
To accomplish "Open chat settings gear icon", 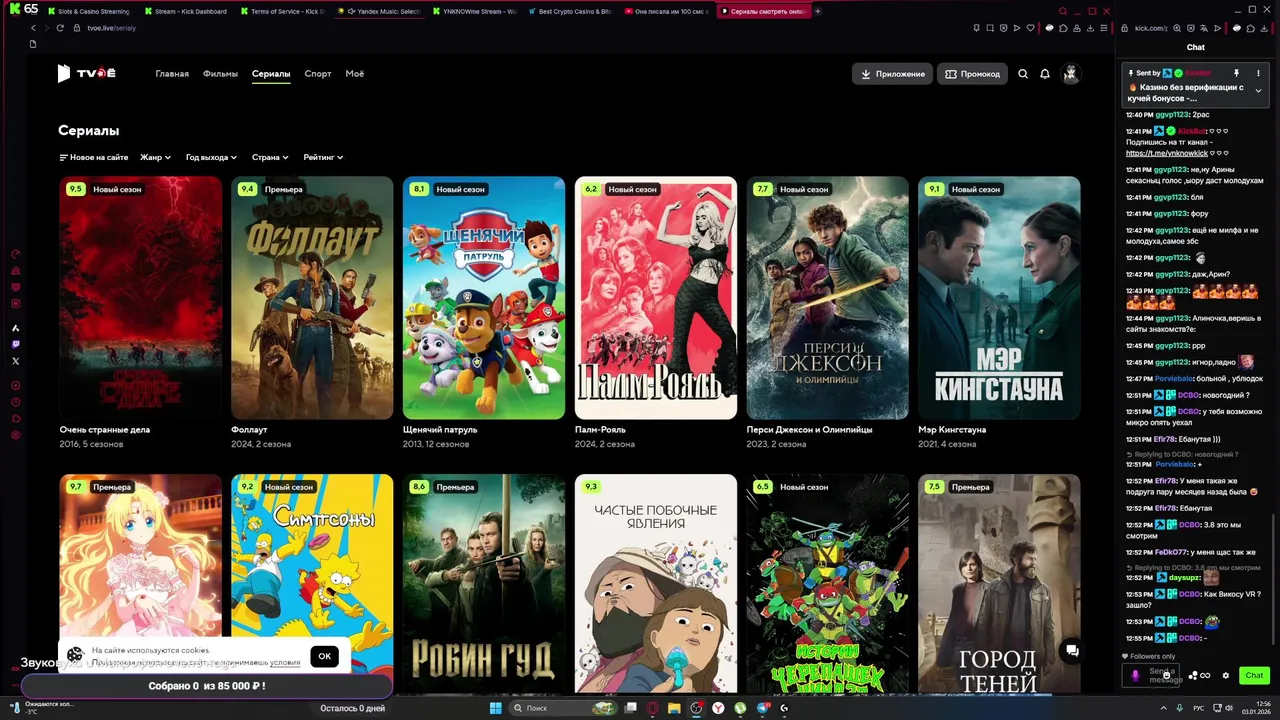I will pos(1226,676).
